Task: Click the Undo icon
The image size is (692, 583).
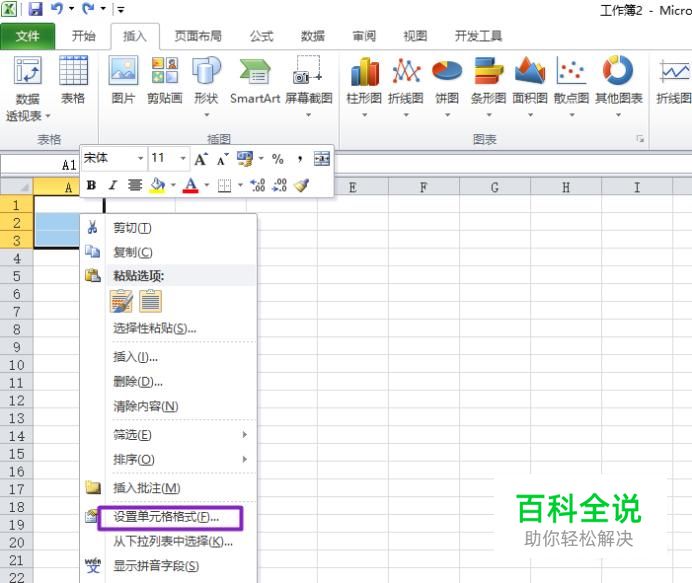Action: (57, 8)
